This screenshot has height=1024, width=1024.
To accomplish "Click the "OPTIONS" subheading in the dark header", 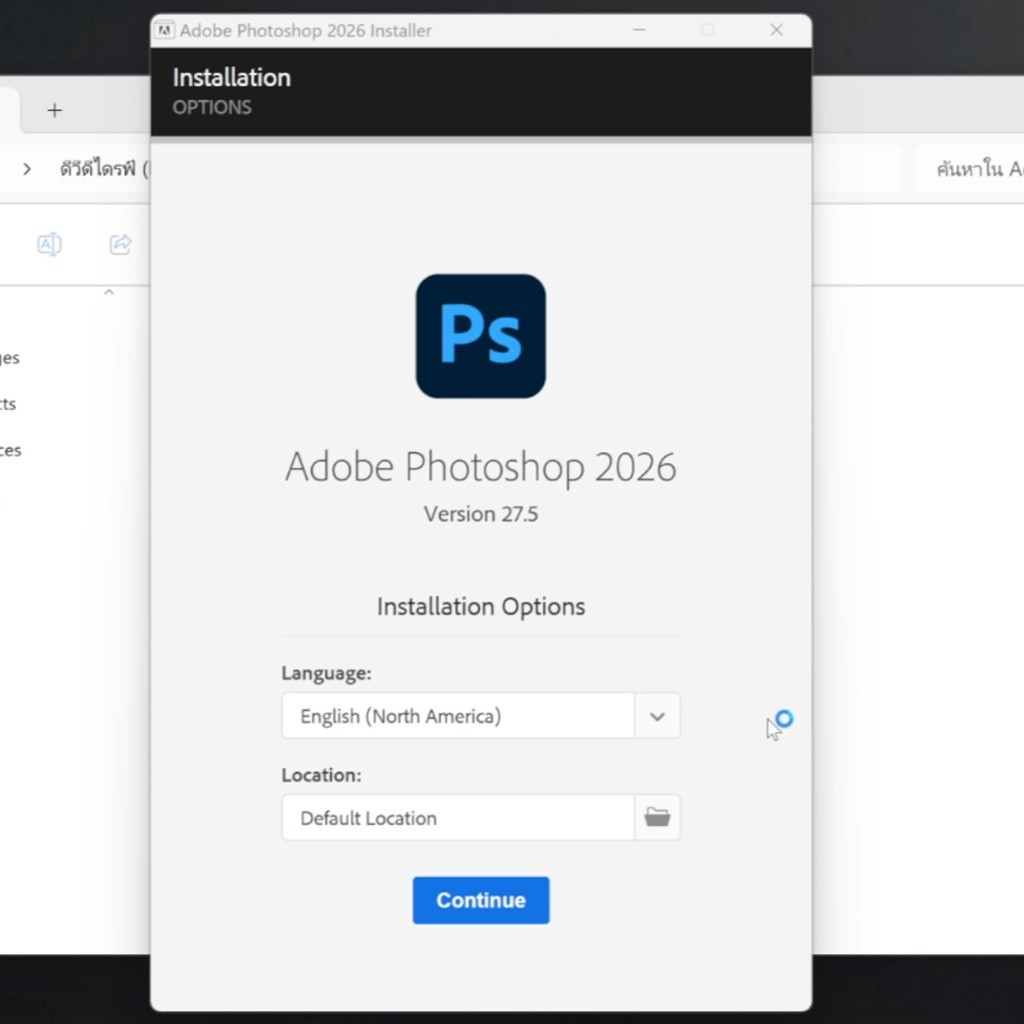I will 212,107.
